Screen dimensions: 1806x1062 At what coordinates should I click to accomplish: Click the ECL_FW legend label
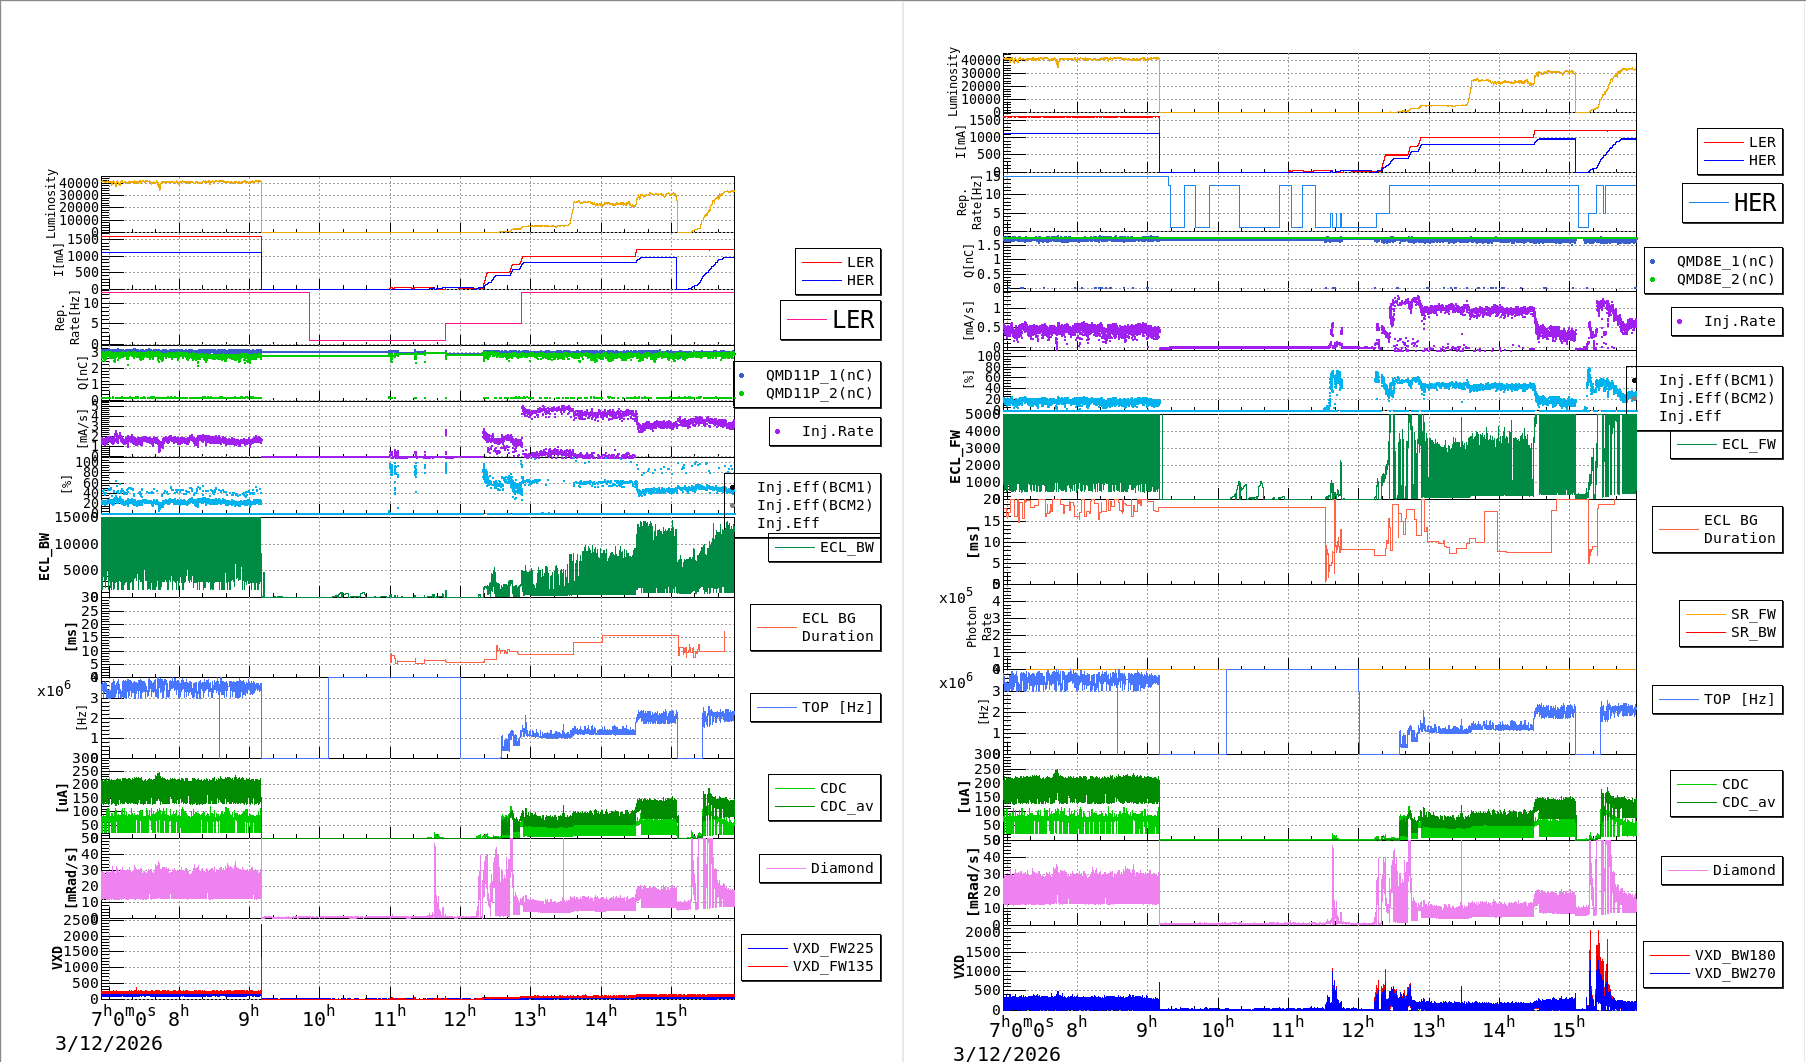click(x=1748, y=444)
